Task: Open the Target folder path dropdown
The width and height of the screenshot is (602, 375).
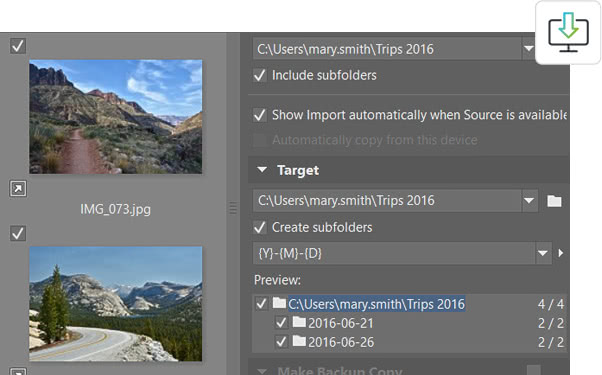Action: click(529, 201)
